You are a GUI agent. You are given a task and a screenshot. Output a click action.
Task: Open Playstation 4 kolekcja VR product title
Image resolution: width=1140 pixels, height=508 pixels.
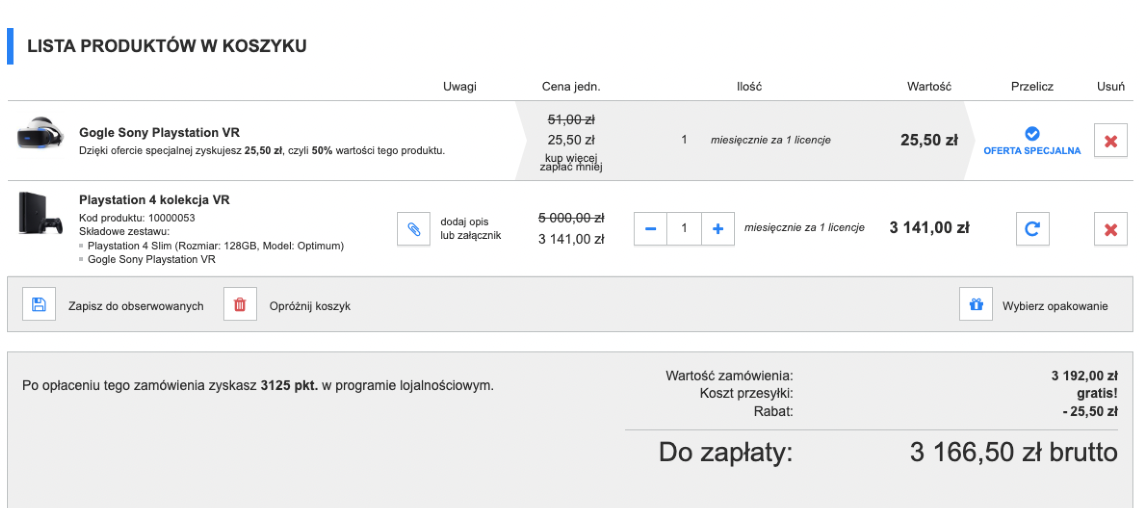click(154, 199)
